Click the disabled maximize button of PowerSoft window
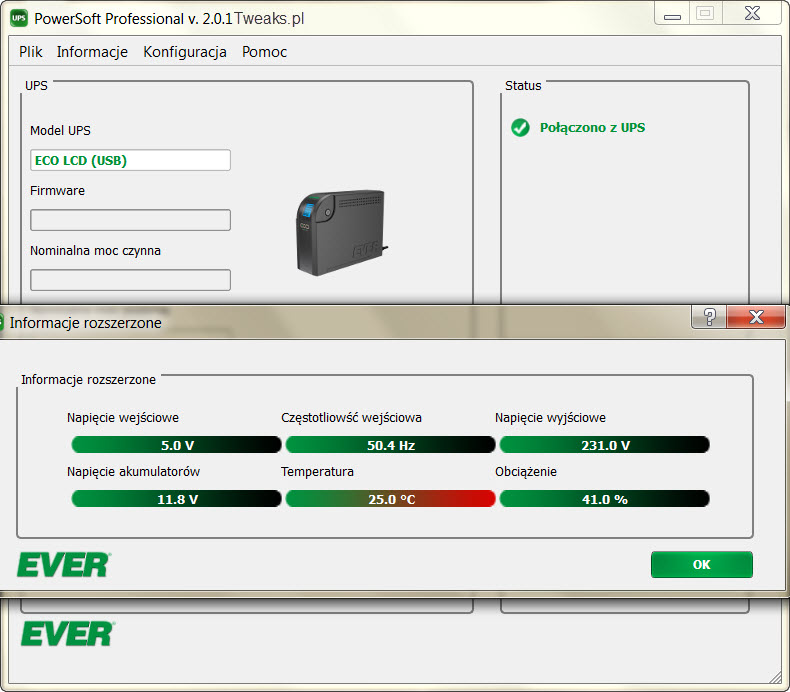The image size is (790, 692). coord(705,13)
